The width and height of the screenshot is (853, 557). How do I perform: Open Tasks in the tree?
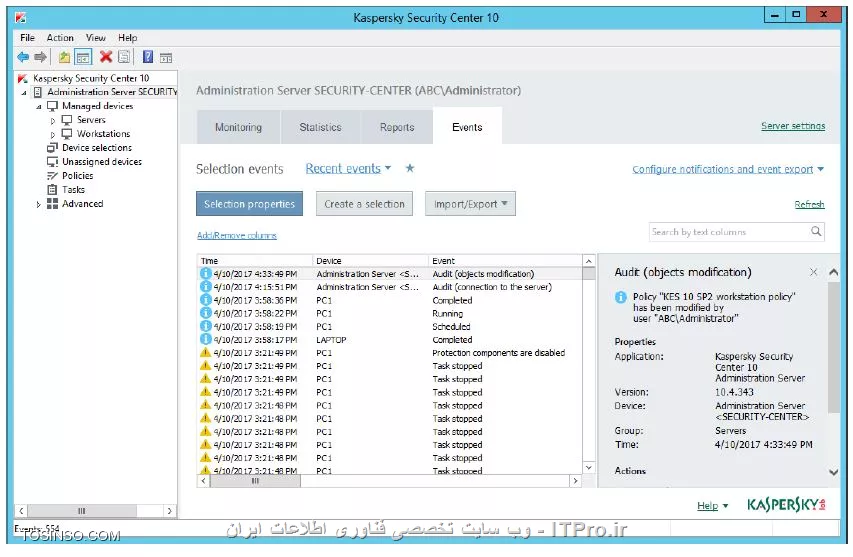(73, 190)
